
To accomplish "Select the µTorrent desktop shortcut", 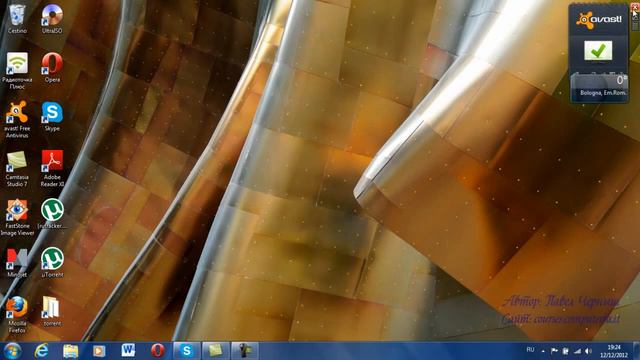I will pyautogui.click(x=52, y=262).
